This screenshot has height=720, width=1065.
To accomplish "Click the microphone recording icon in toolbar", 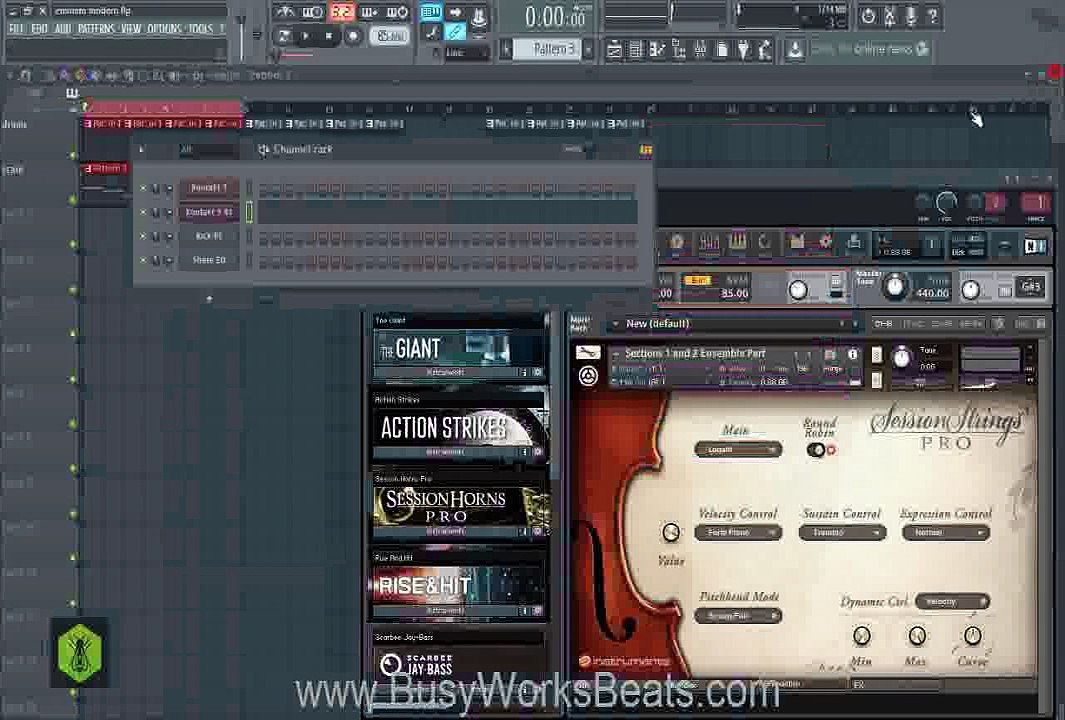I will tap(911, 15).
